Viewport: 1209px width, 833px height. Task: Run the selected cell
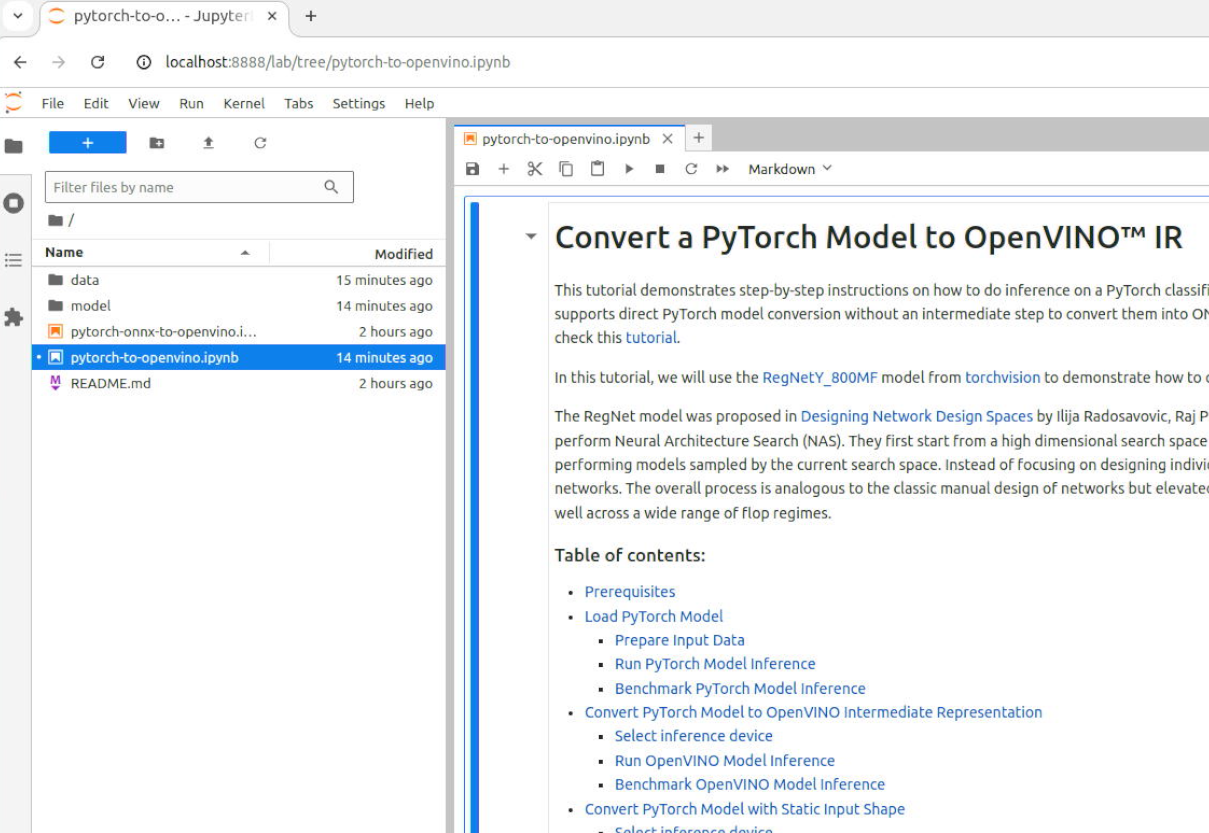click(629, 169)
